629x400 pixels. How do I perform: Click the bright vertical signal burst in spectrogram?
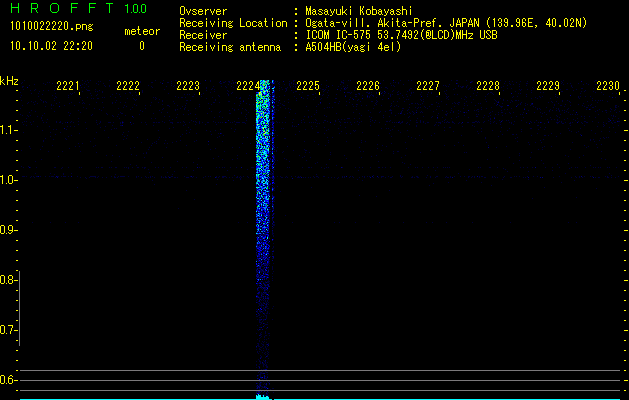[x=264, y=237]
